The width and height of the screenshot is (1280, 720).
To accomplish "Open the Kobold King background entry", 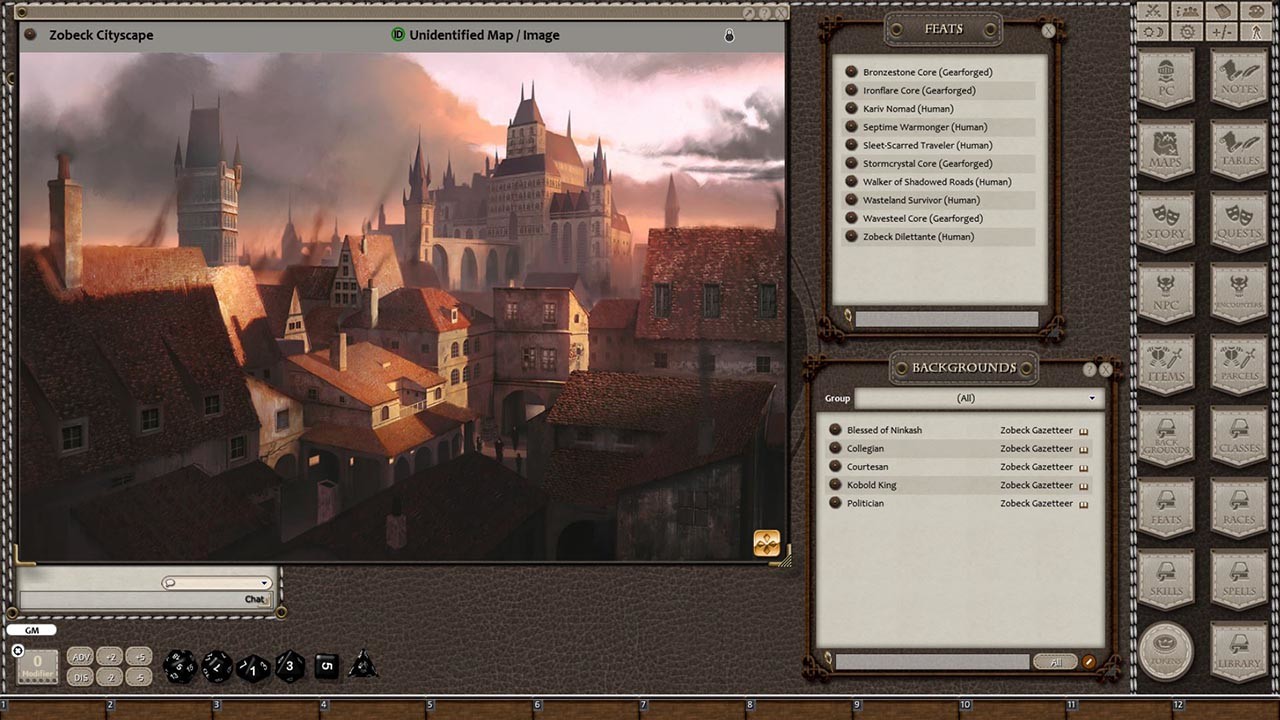I will (x=871, y=485).
